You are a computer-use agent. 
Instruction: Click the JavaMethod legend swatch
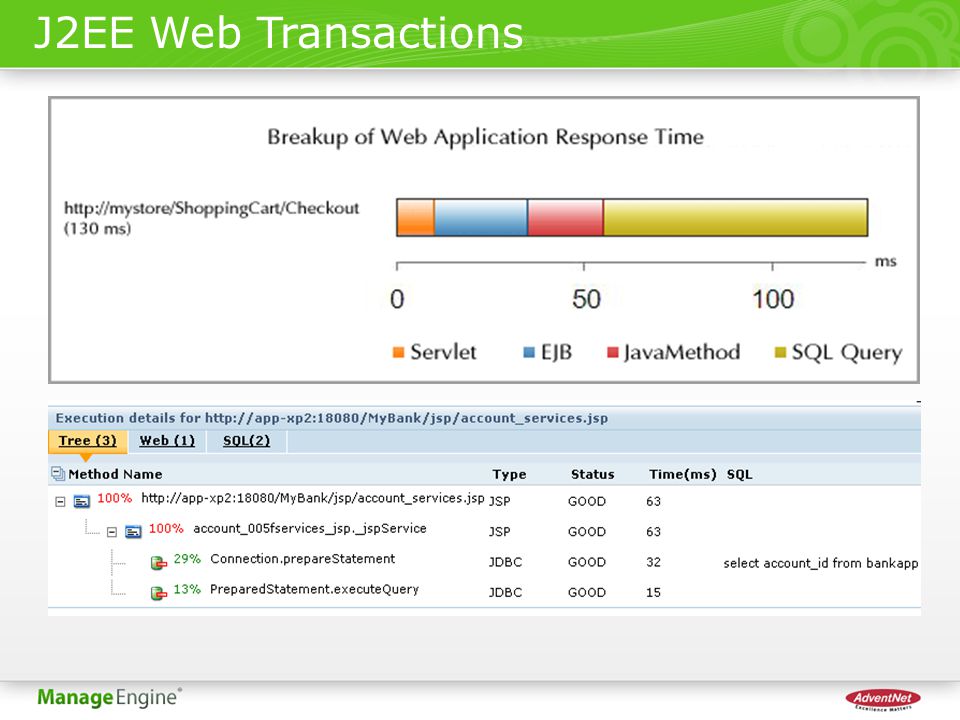tap(612, 353)
